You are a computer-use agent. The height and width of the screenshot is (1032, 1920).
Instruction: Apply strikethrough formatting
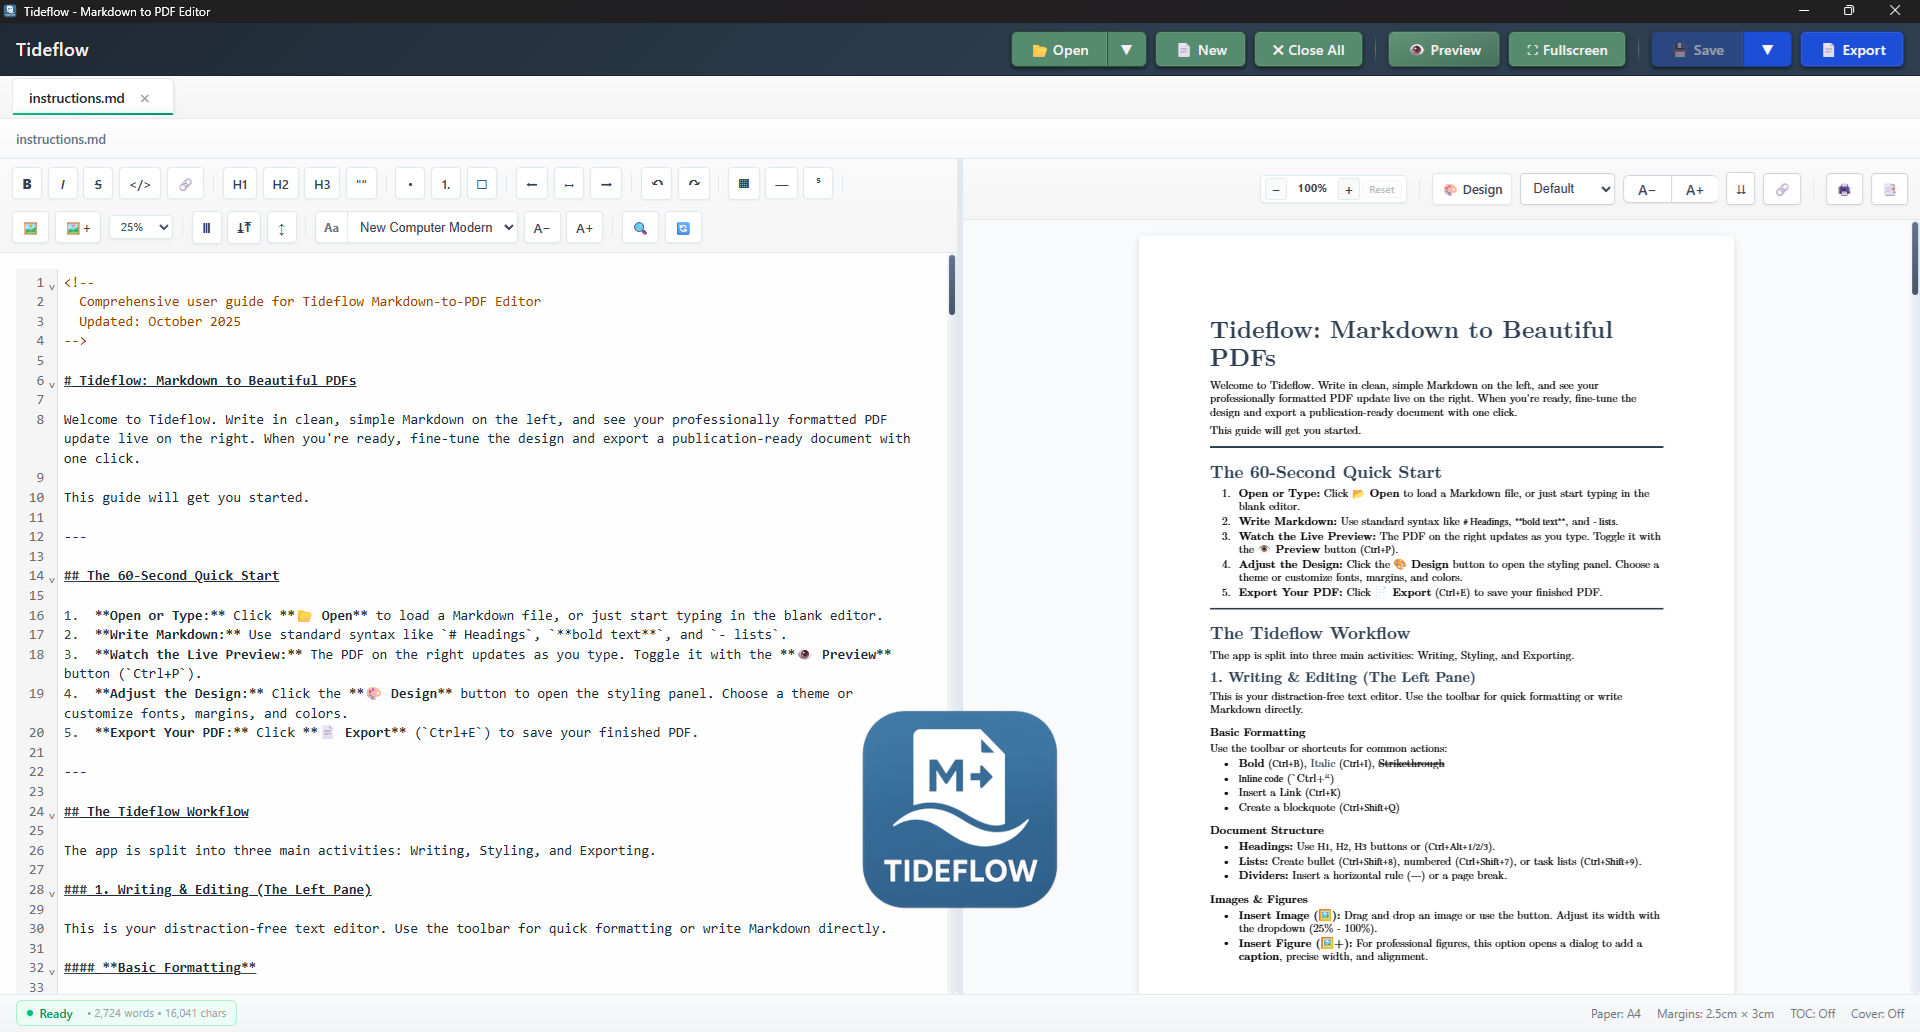tap(98, 184)
